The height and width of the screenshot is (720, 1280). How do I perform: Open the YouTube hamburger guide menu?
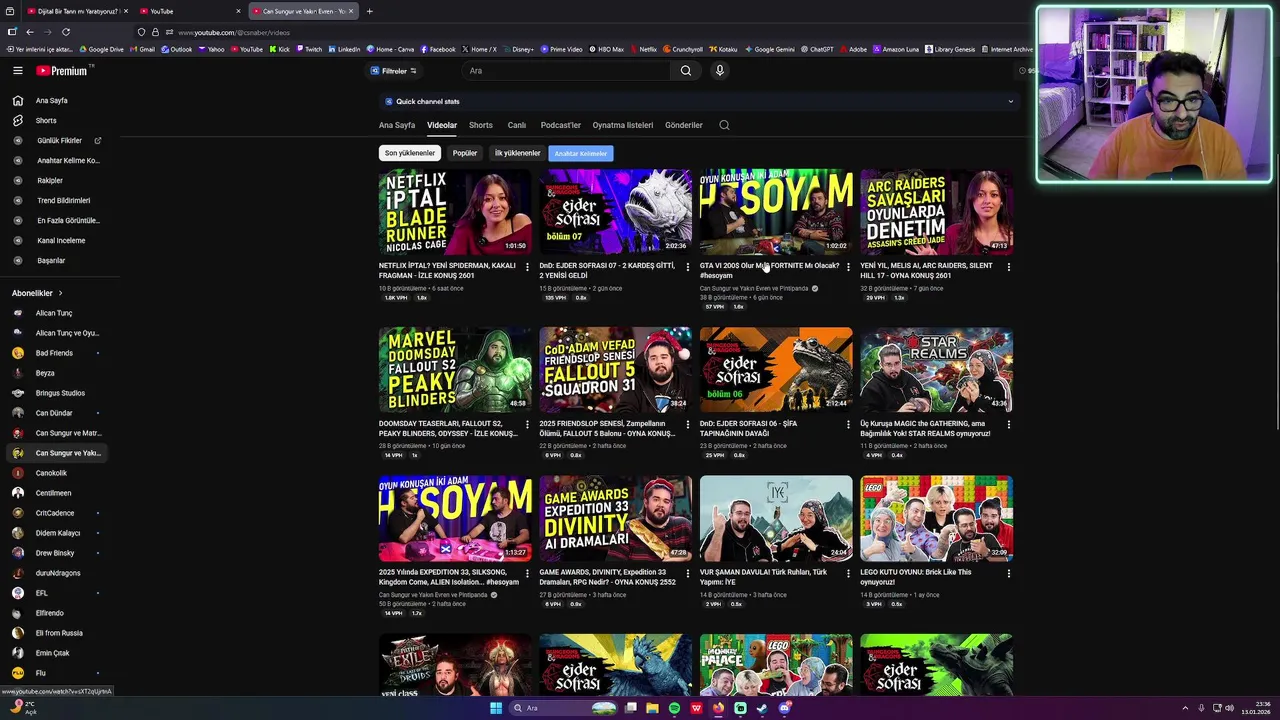coord(17,71)
